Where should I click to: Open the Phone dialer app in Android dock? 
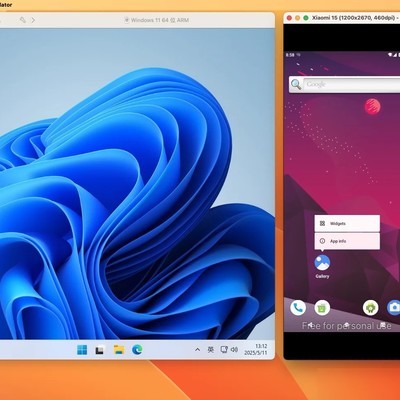tap(298, 308)
